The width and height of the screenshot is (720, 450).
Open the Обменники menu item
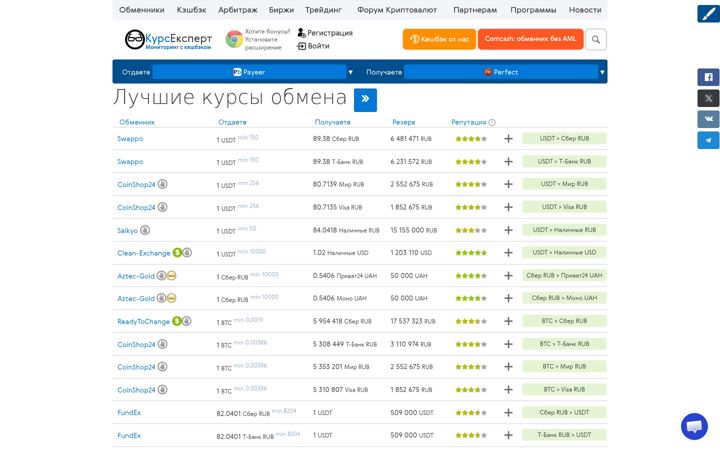(x=141, y=10)
